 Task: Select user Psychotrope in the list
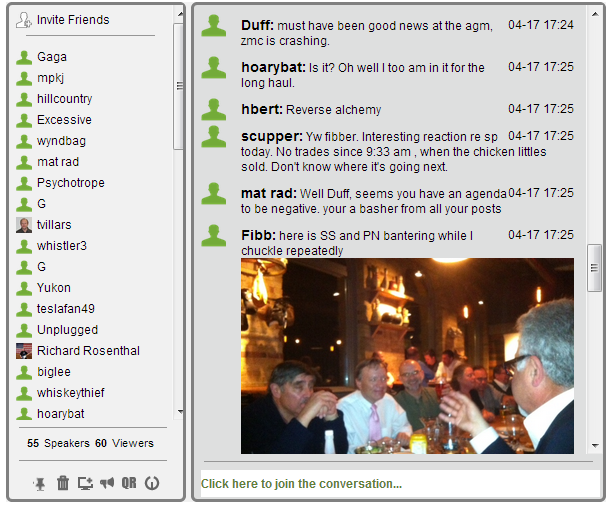point(71,183)
